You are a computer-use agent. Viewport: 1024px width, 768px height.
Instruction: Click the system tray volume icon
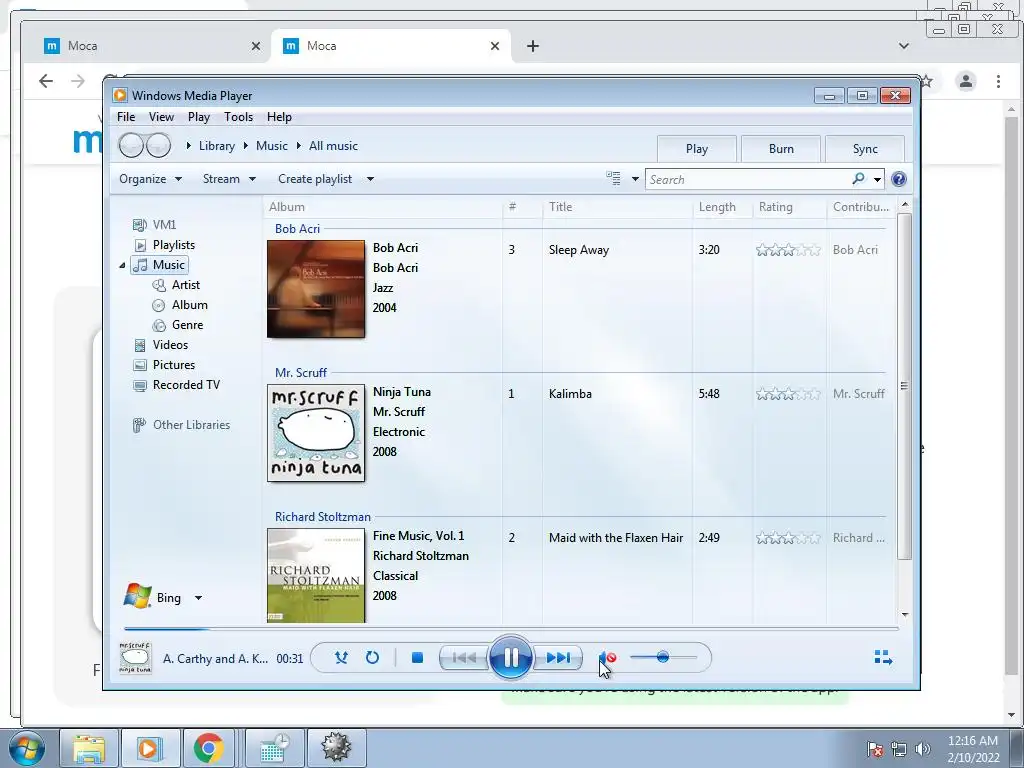point(922,748)
